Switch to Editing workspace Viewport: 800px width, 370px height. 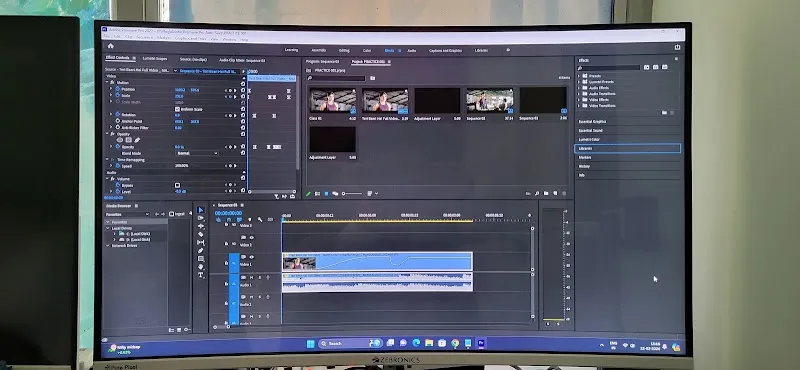344,51
